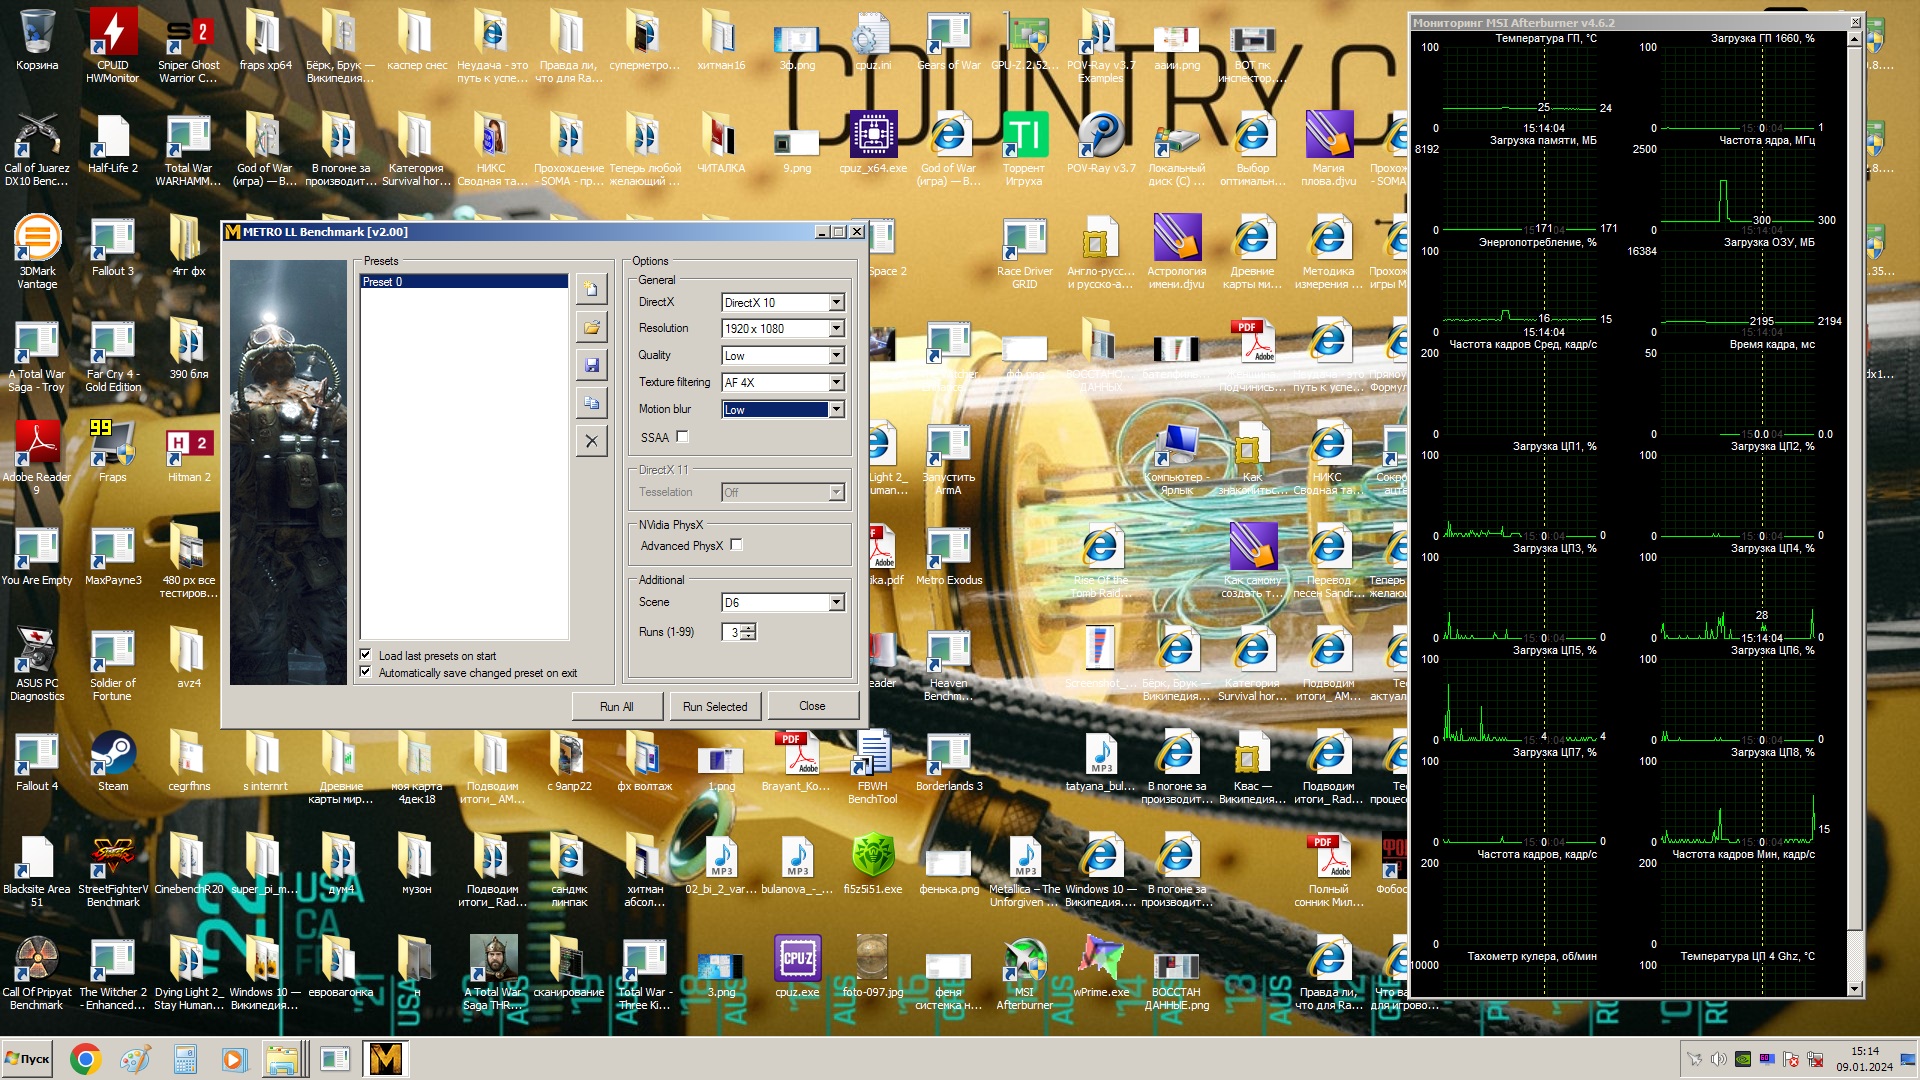This screenshot has width=1920, height=1080.
Task: Click the new preset icon
Action: click(x=591, y=290)
